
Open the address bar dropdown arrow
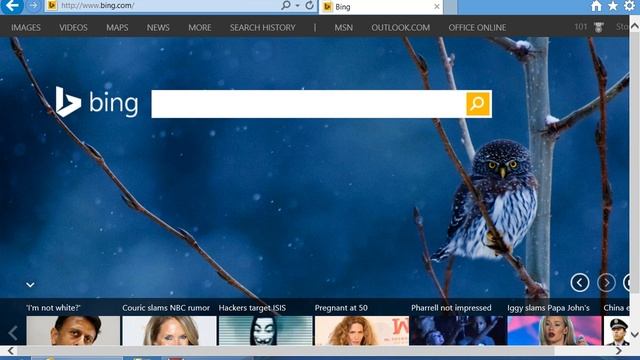tap(297, 5)
